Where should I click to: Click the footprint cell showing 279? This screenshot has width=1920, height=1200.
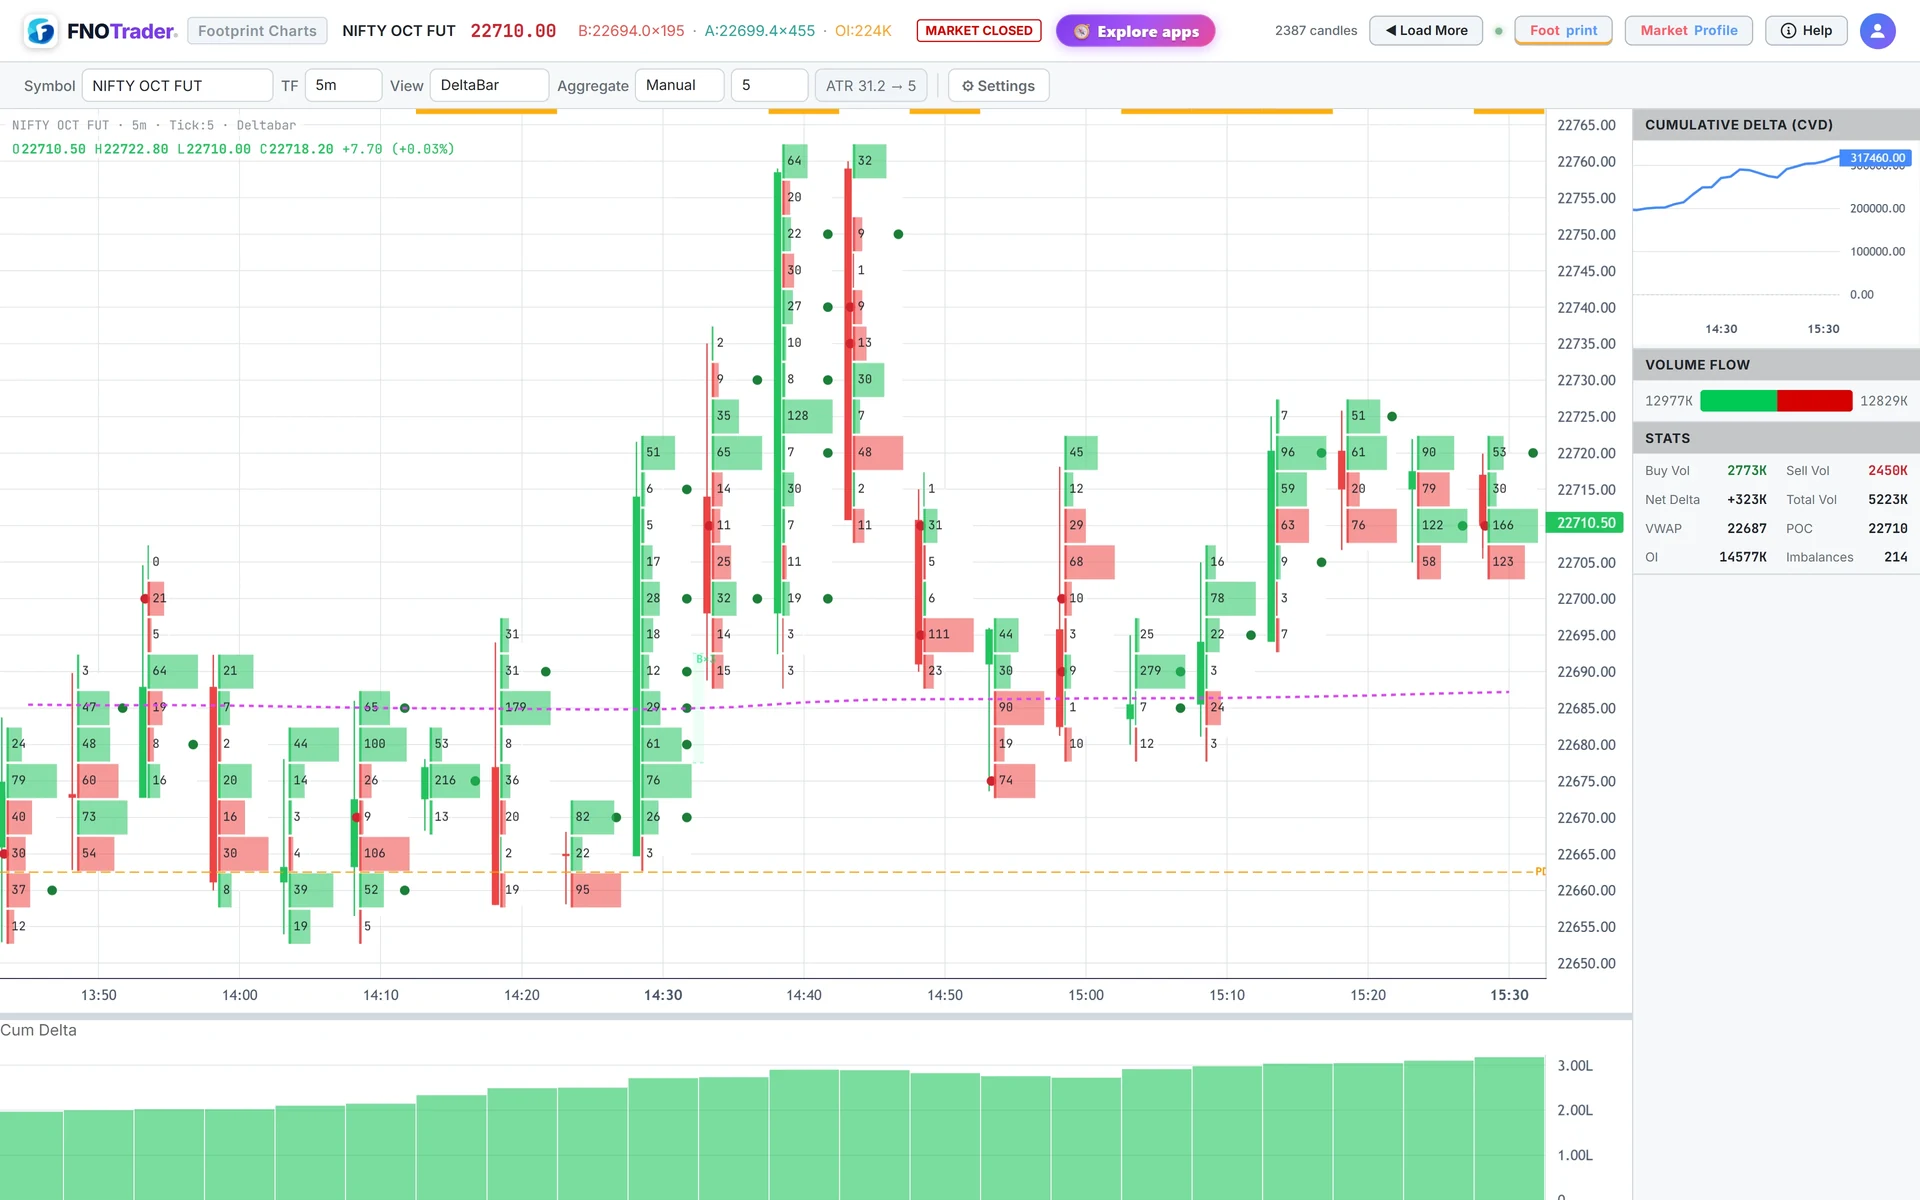pyautogui.click(x=1162, y=671)
